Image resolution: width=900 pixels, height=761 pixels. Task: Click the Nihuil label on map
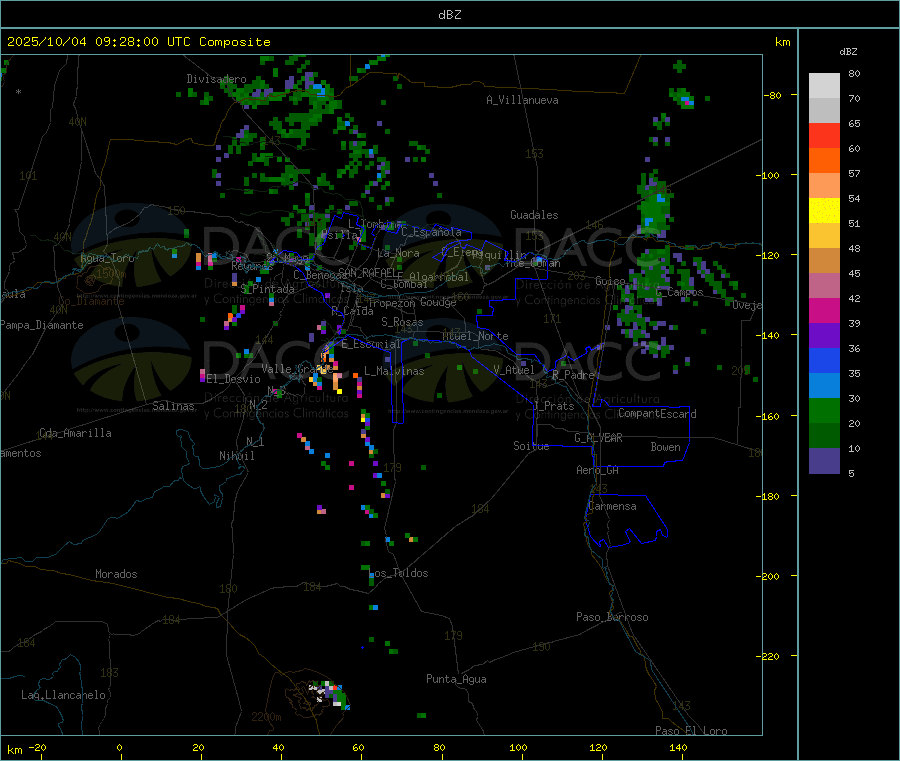point(236,456)
